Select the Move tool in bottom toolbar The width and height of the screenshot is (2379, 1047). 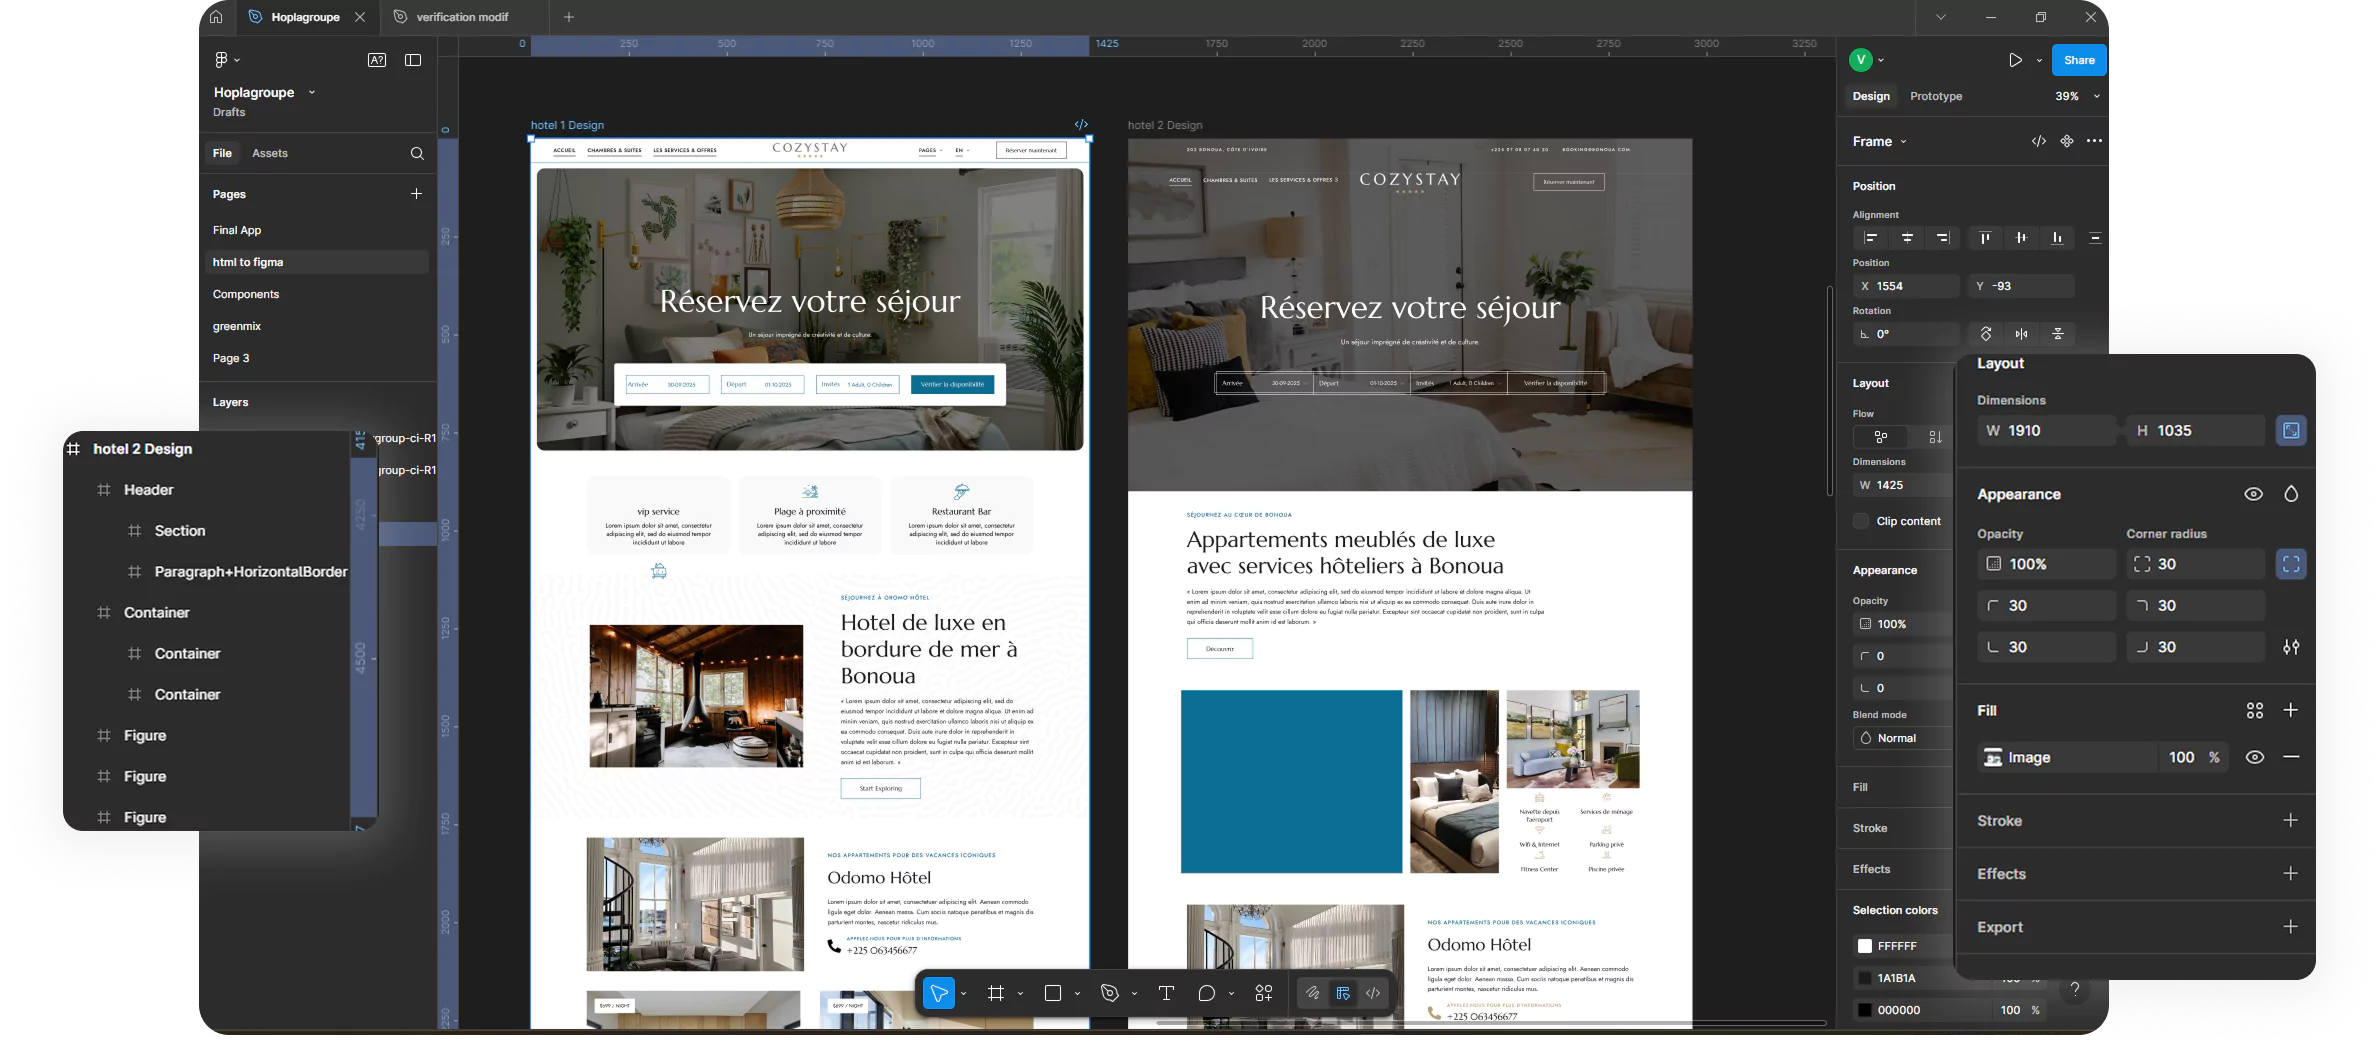(939, 993)
